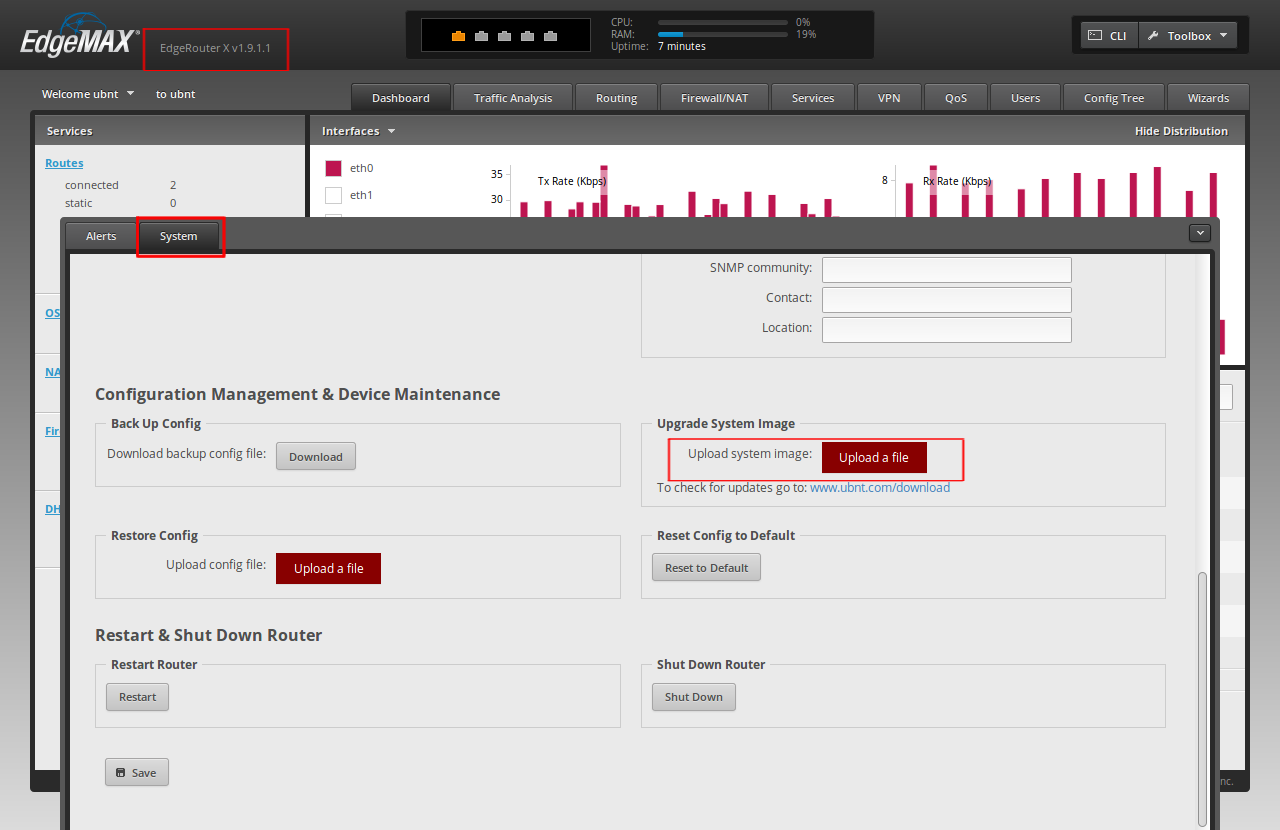Click the SNMP community input field
The image size is (1280, 830).
(x=947, y=269)
